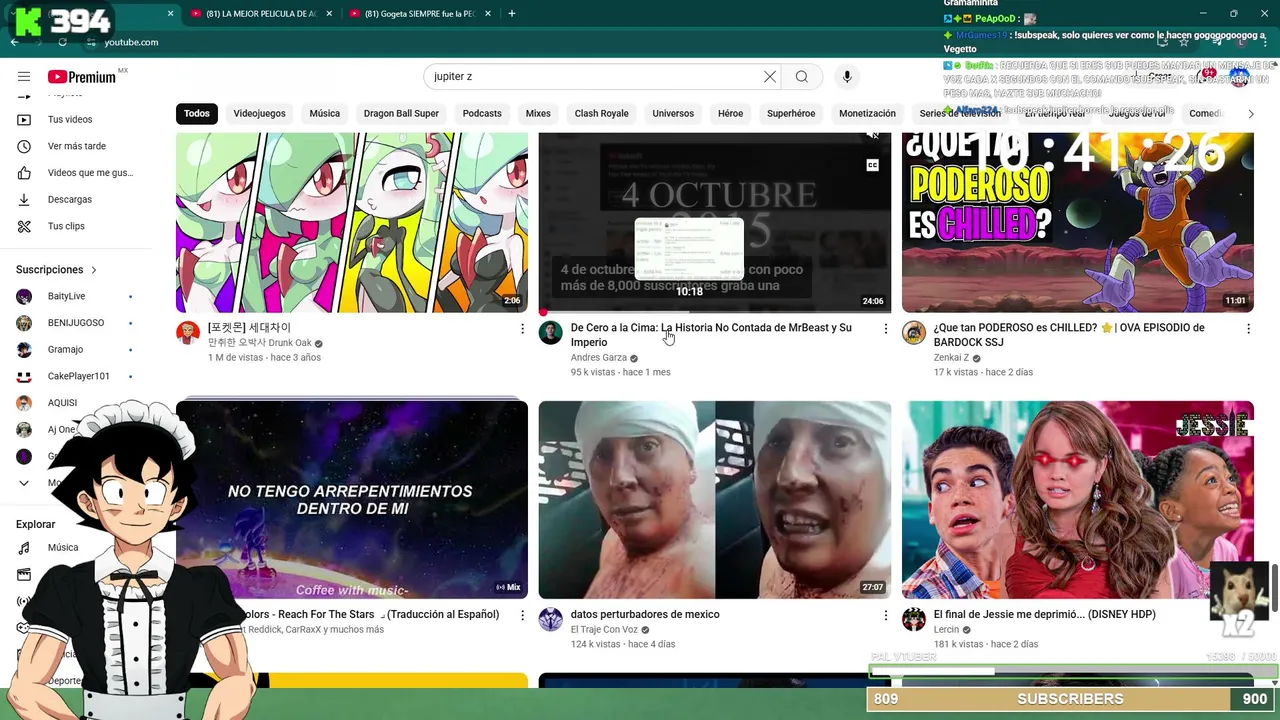Select the Música filter chip
Viewport: 1280px width, 720px height.
click(325, 113)
